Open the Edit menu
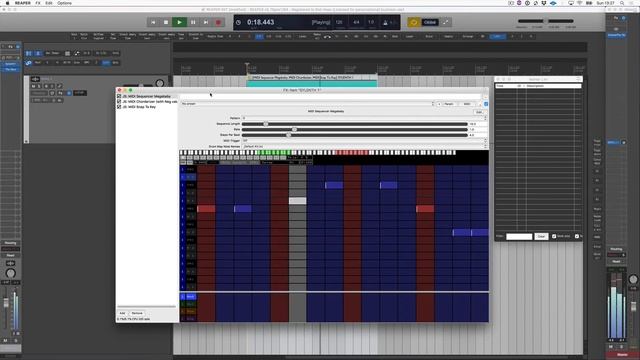 pyautogui.click(x=49, y=3)
